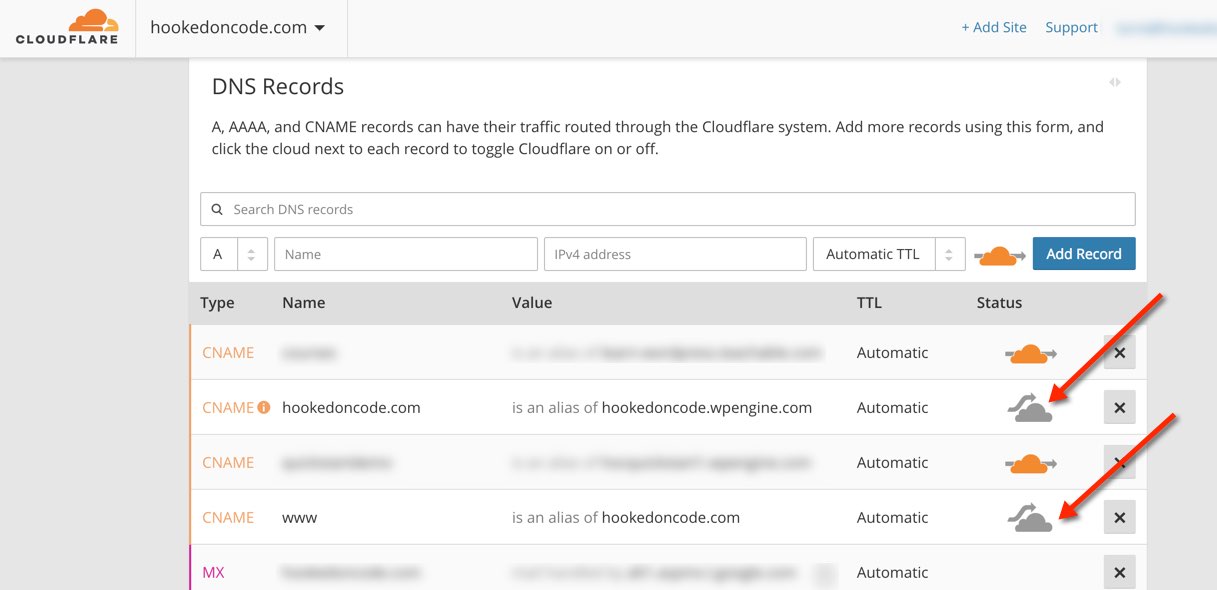
Task: Click the collapse arrows icon in DNS panel
Action: click(1115, 82)
